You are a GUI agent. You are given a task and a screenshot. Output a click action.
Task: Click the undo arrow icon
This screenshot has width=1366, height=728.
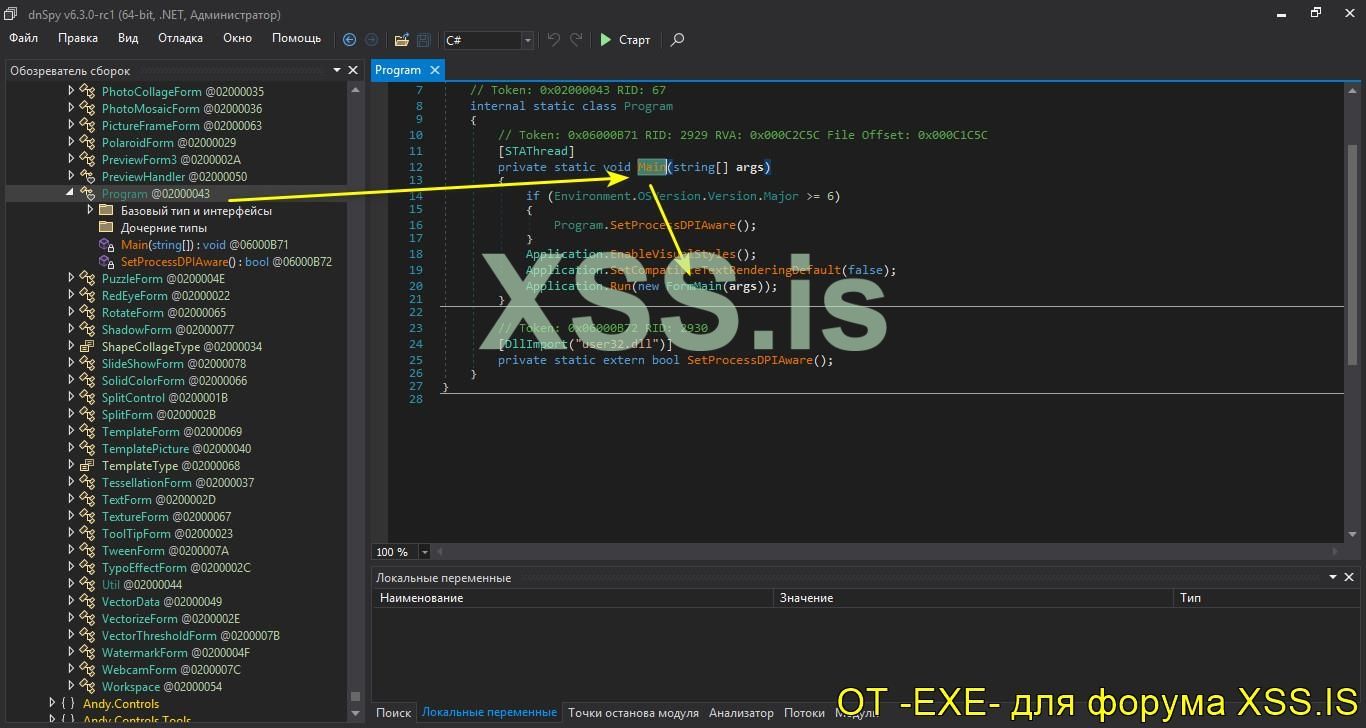(x=553, y=40)
